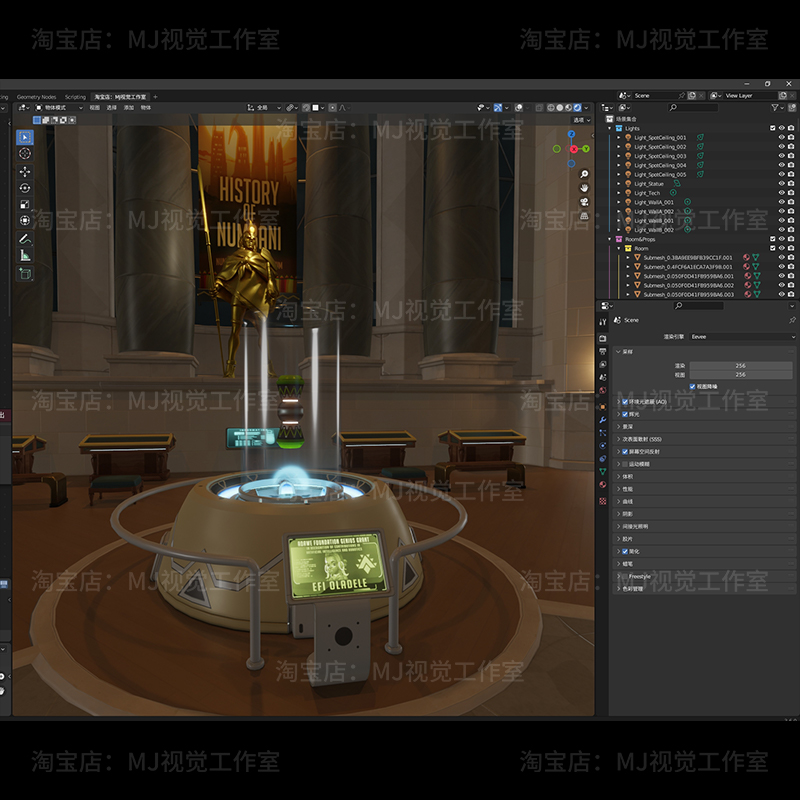
Task: Switch to wireframe viewport shading
Action: coord(551,108)
